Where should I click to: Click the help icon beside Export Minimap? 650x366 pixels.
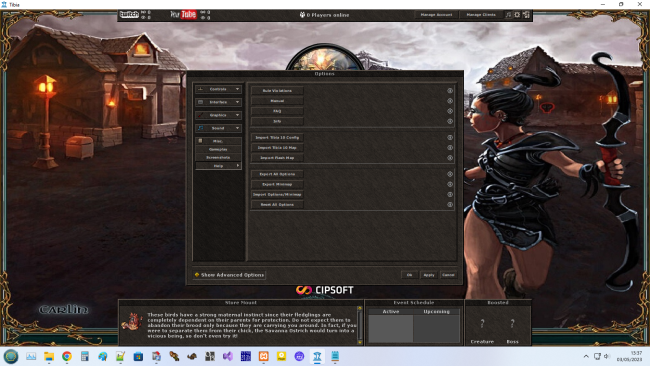[450, 184]
